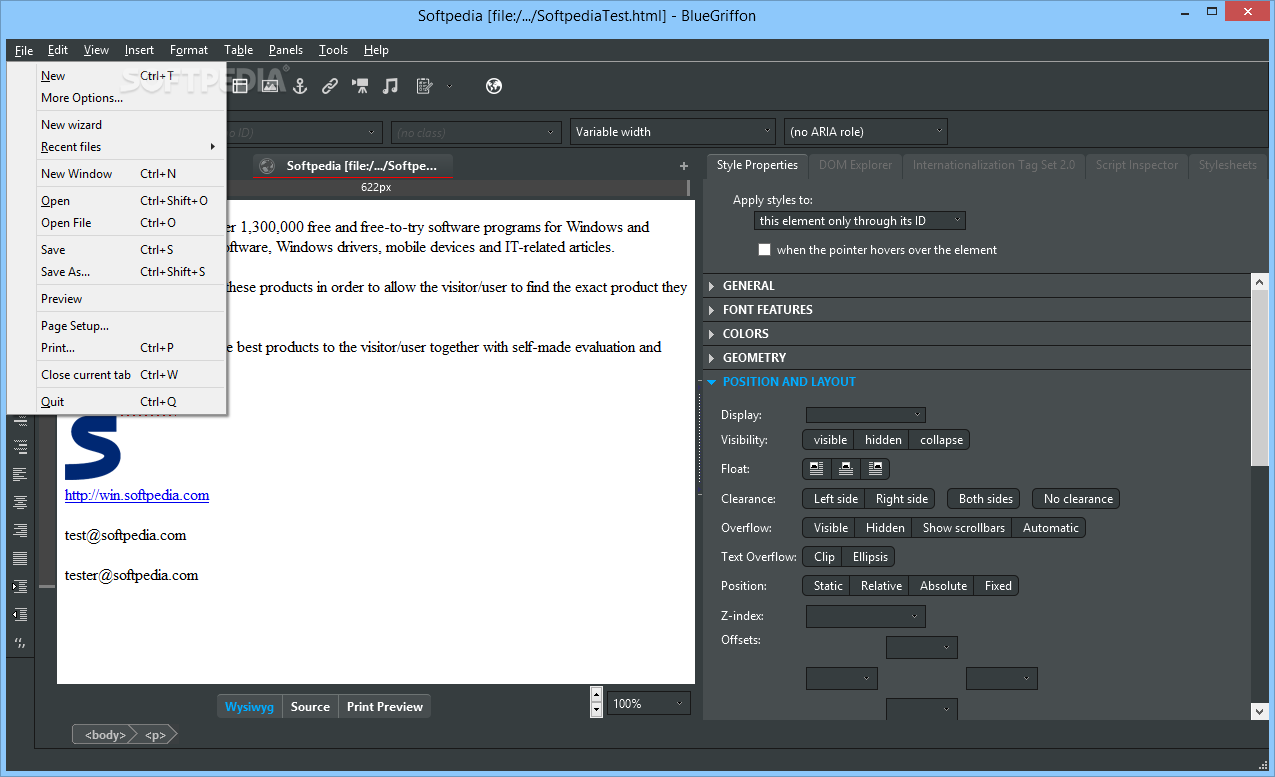The height and width of the screenshot is (777, 1275).
Task: Click the decrease indent icon in sidebar
Action: (19, 614)
